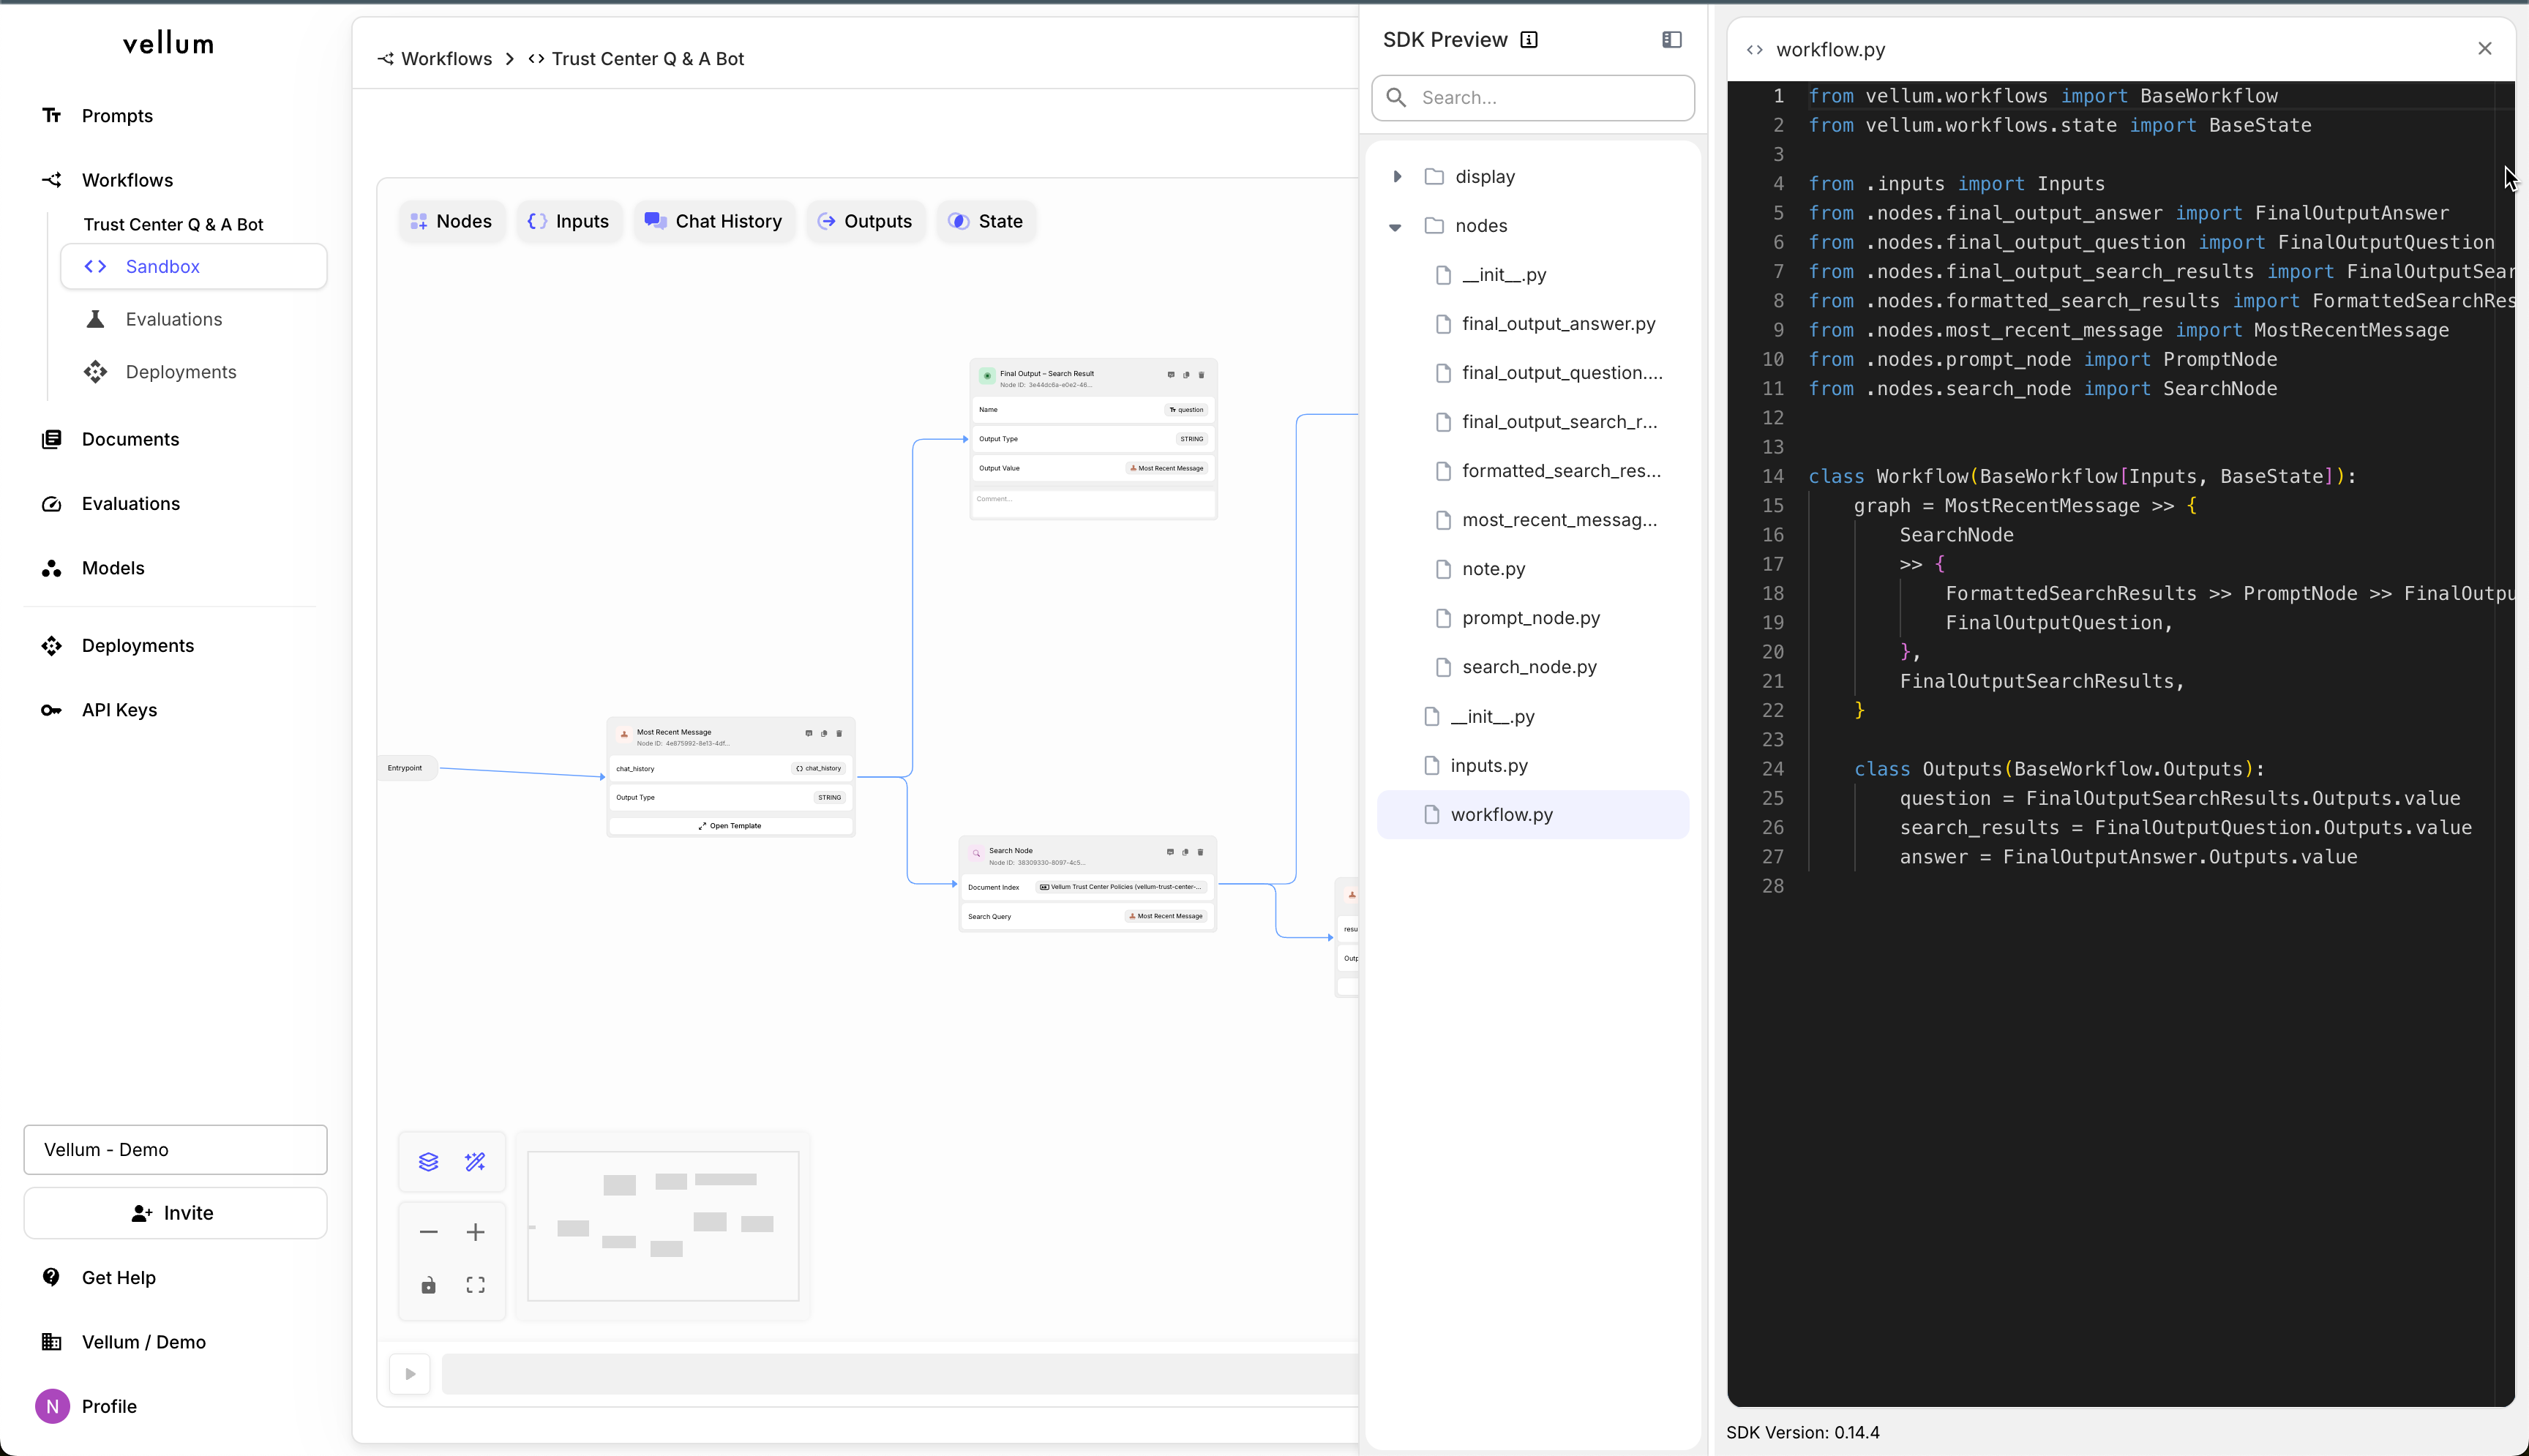This screenshot has width=2529, height=1456.
Task: Open Template on Most Recent Message node
Action: tap(730, 826)
